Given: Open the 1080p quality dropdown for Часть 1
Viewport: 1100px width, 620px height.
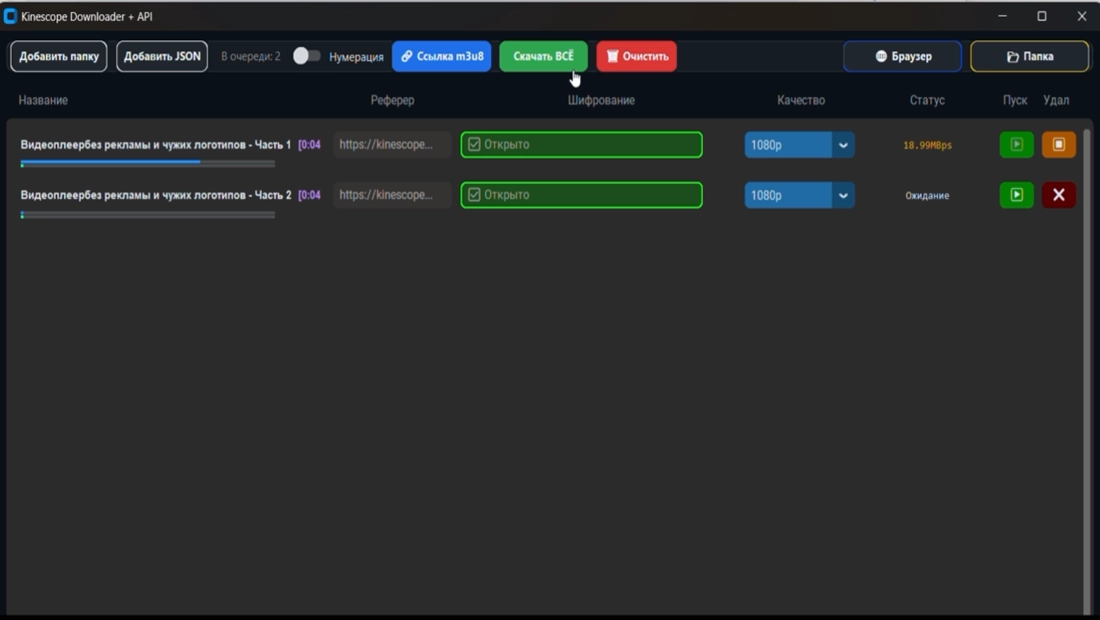Looking at the screenshot, I should (799, 145).
